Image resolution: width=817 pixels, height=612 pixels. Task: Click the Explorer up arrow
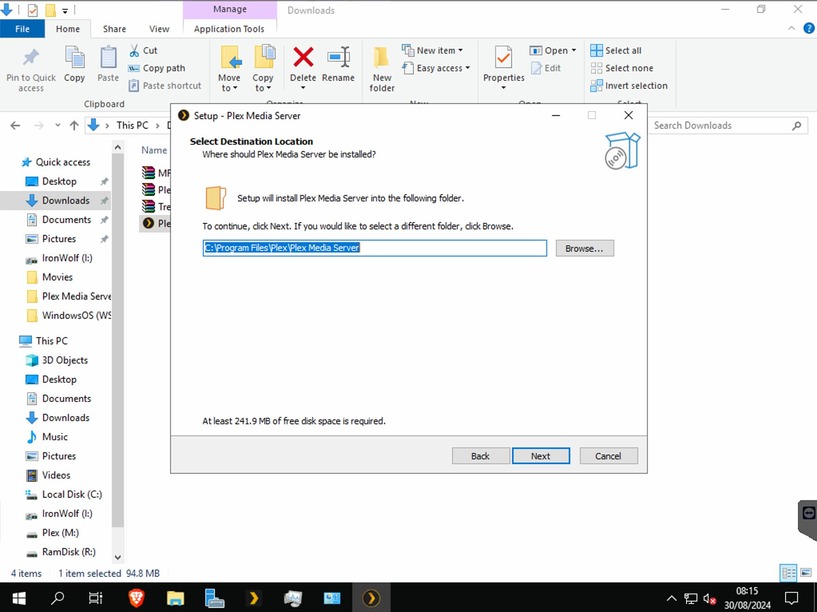[x=74, y=126]
